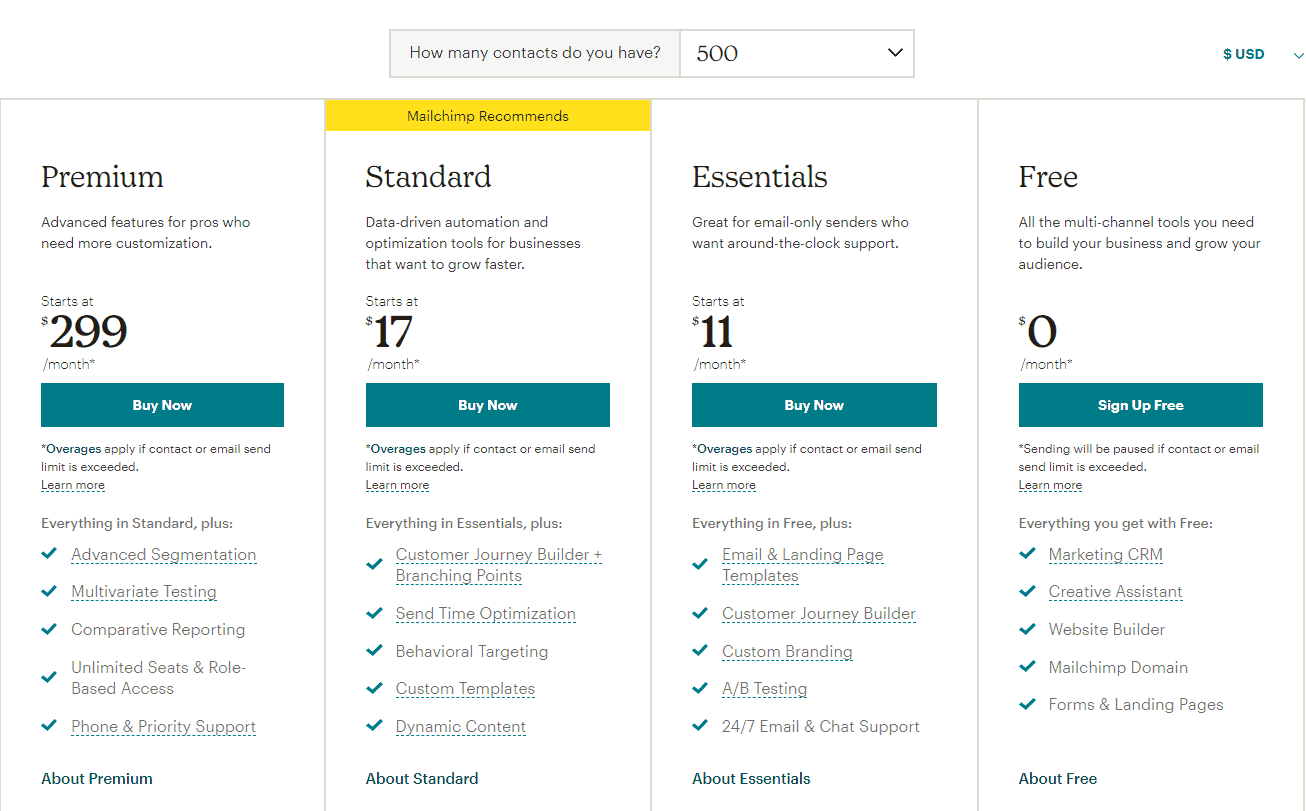The image size is (1306, 811).
Task: Open the Phone & Priority Support link
Action: point(163,726)
